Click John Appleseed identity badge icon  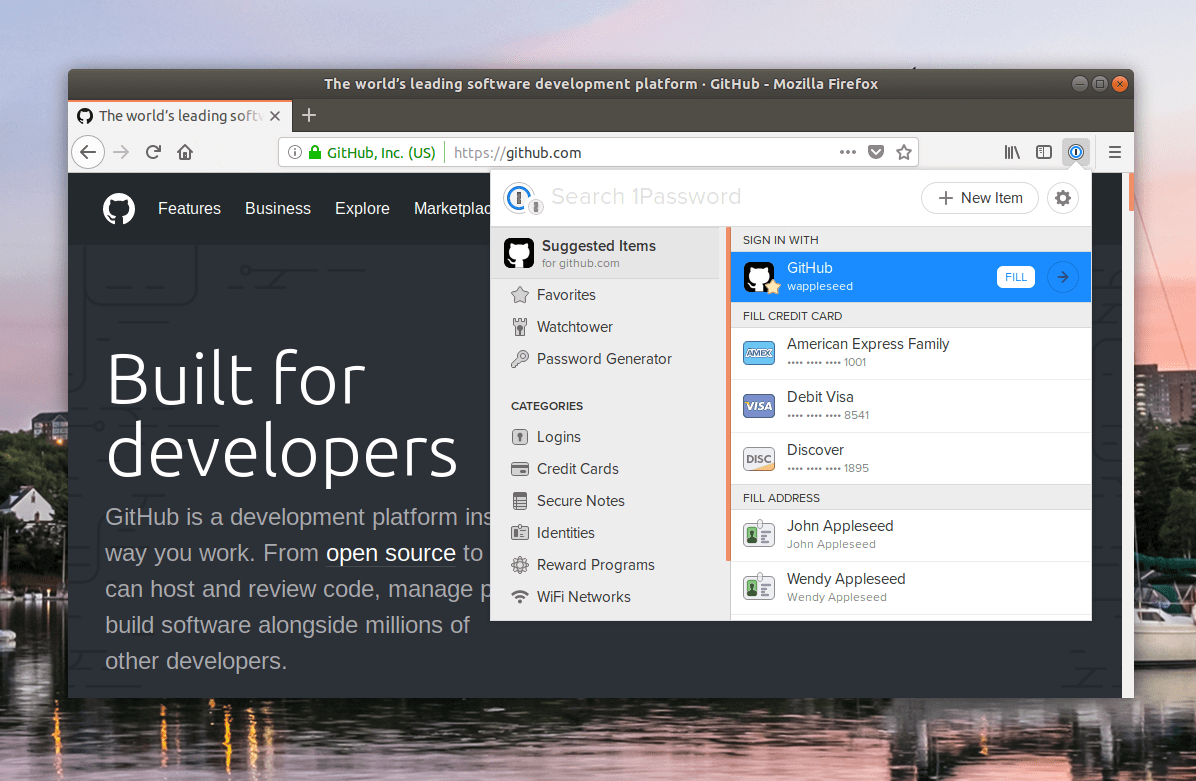759,535
